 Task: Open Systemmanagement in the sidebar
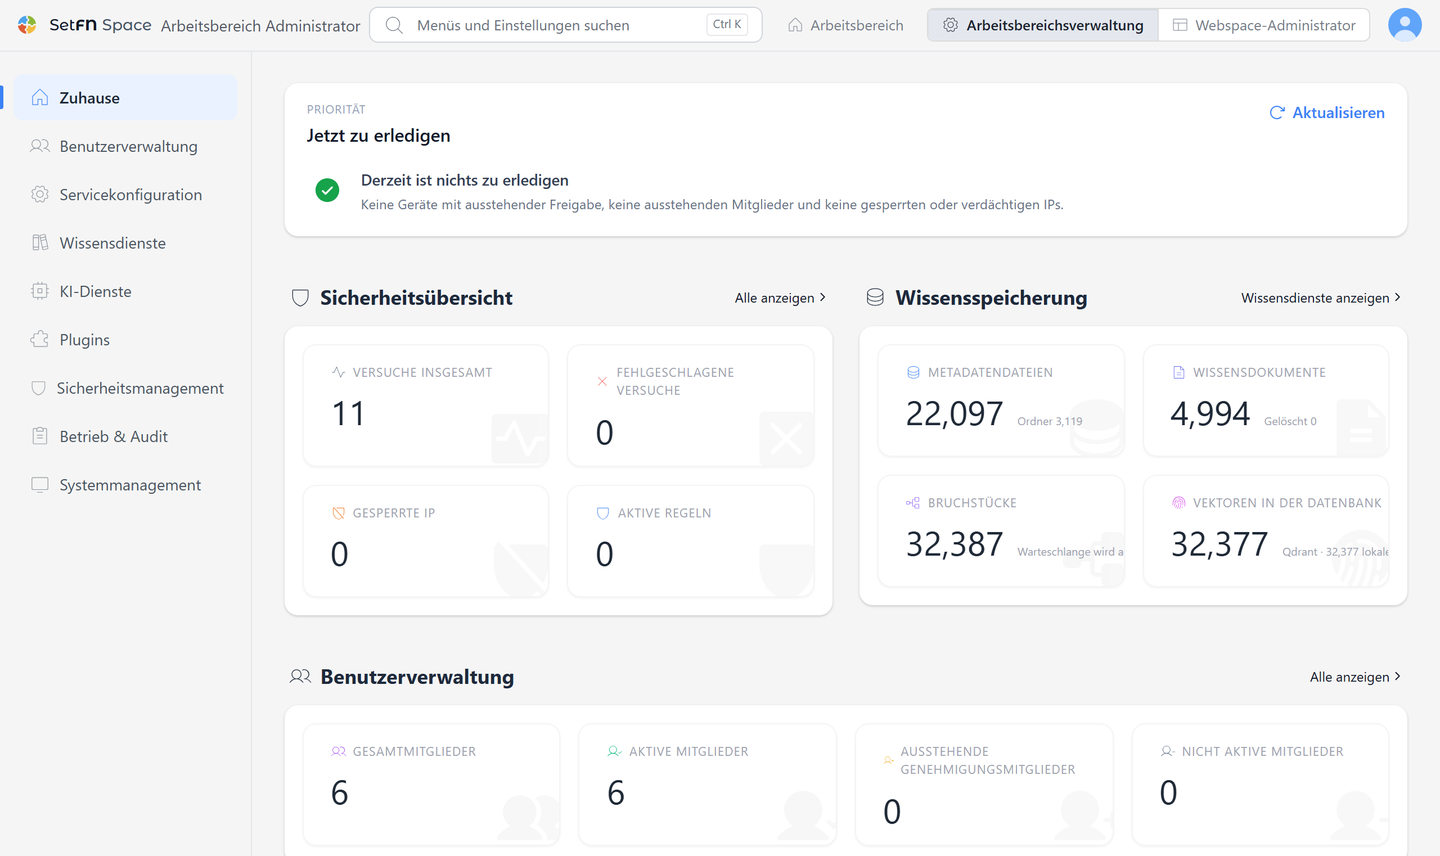click(126, 485)
